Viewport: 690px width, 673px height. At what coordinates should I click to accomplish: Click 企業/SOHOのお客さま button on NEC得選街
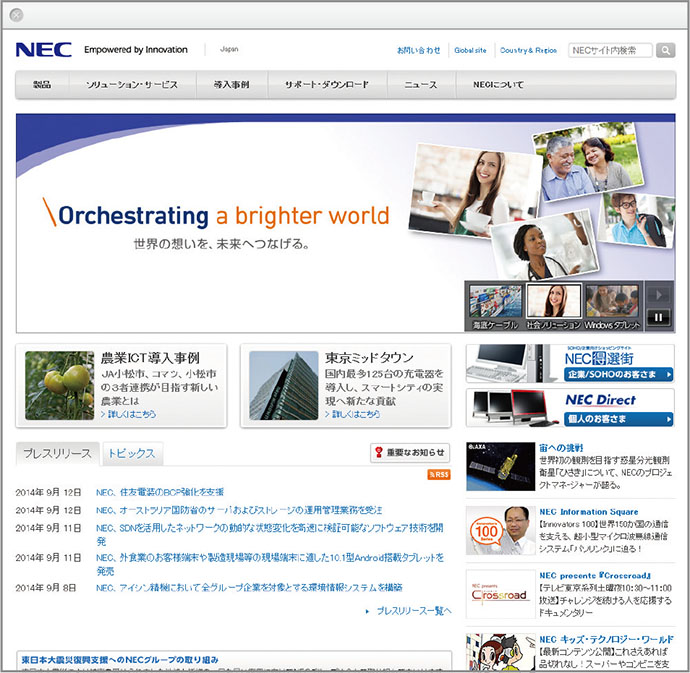click(x=618, y=375)
